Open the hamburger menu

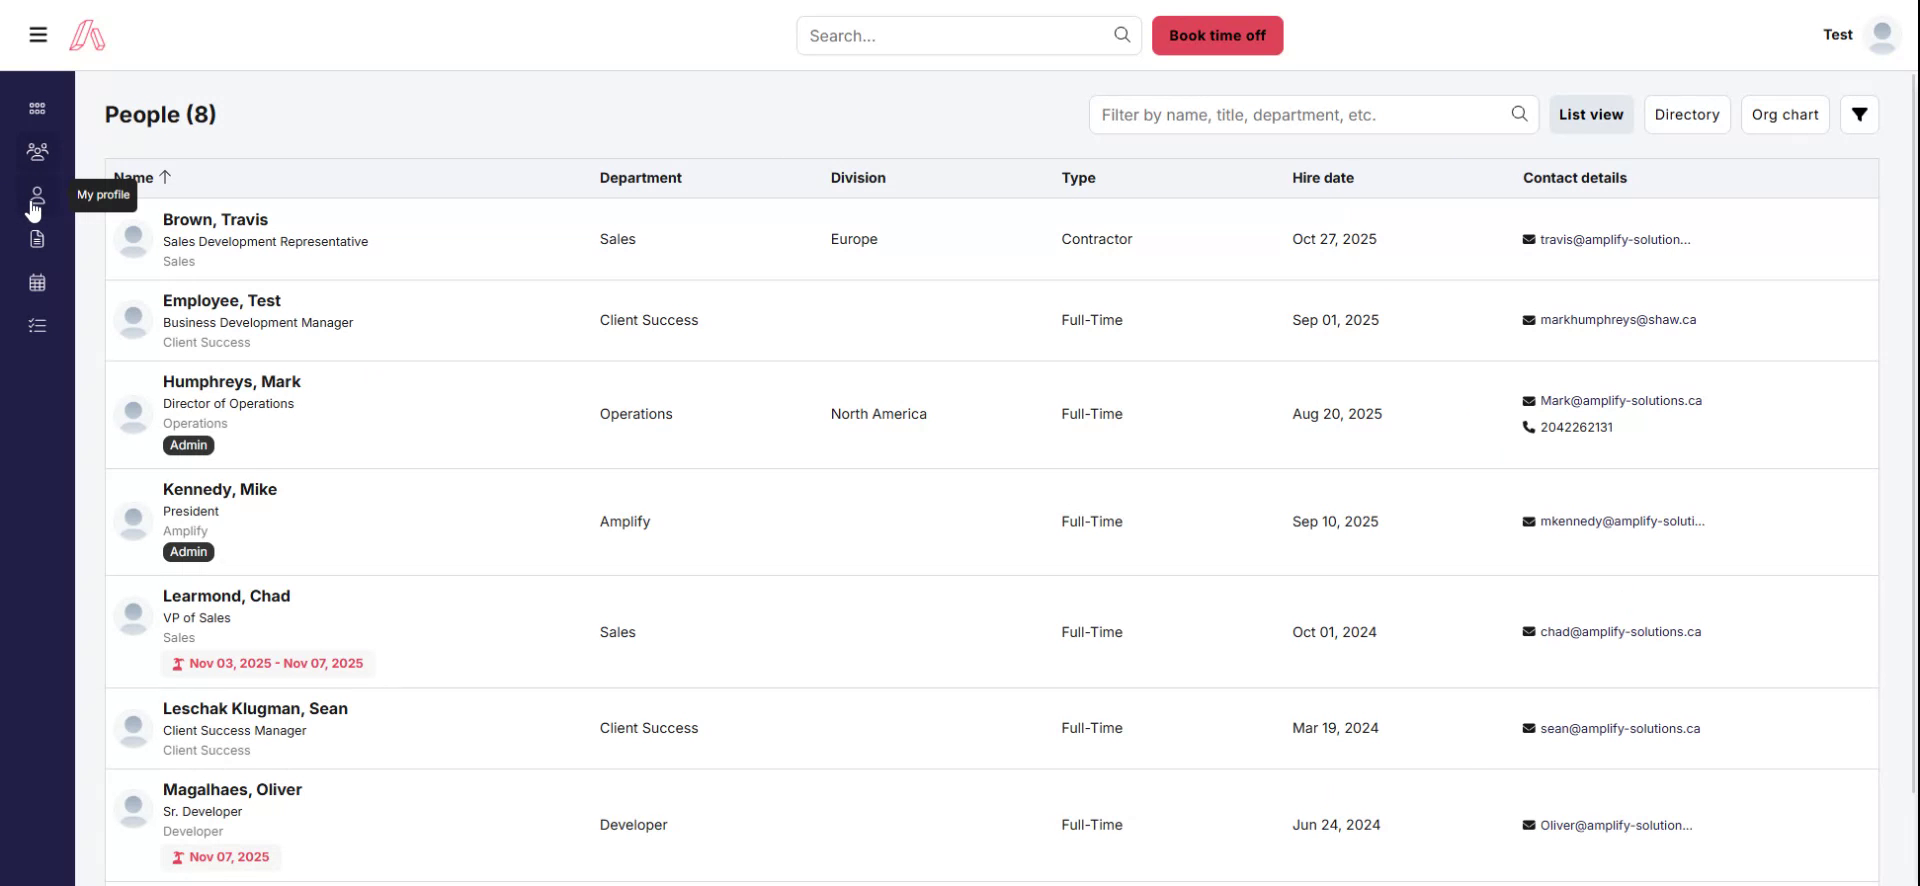coord(38,35)
